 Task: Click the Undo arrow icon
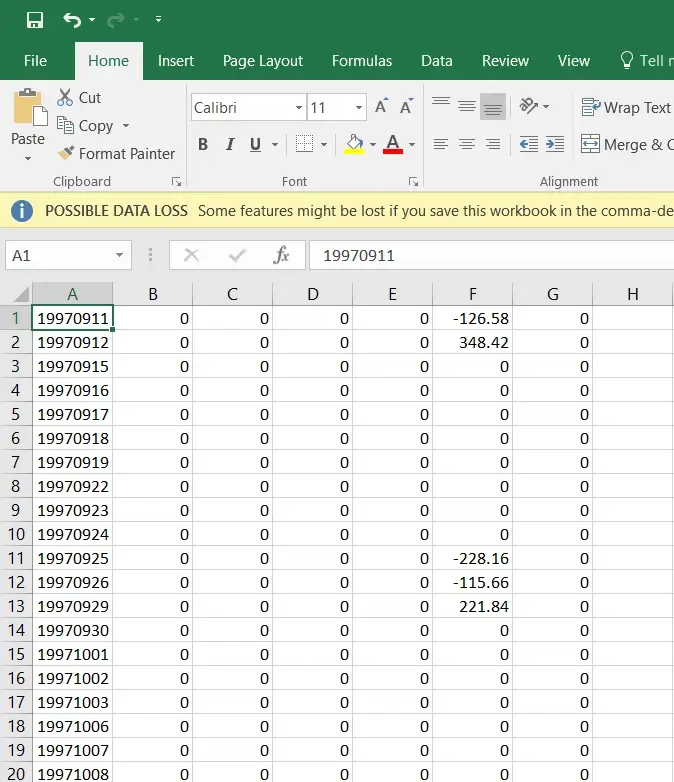[71, 20]
